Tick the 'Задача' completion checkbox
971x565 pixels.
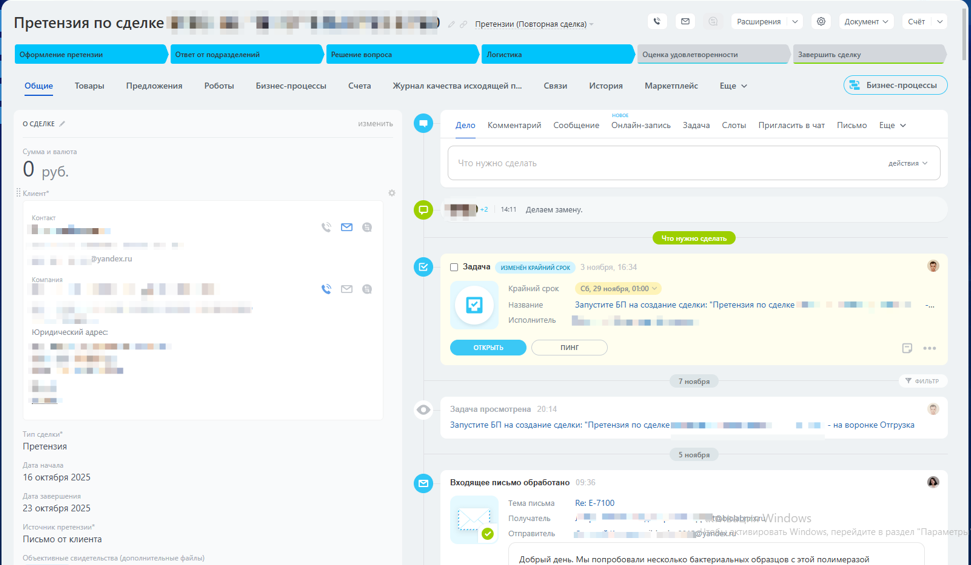[x=454, y=267]
